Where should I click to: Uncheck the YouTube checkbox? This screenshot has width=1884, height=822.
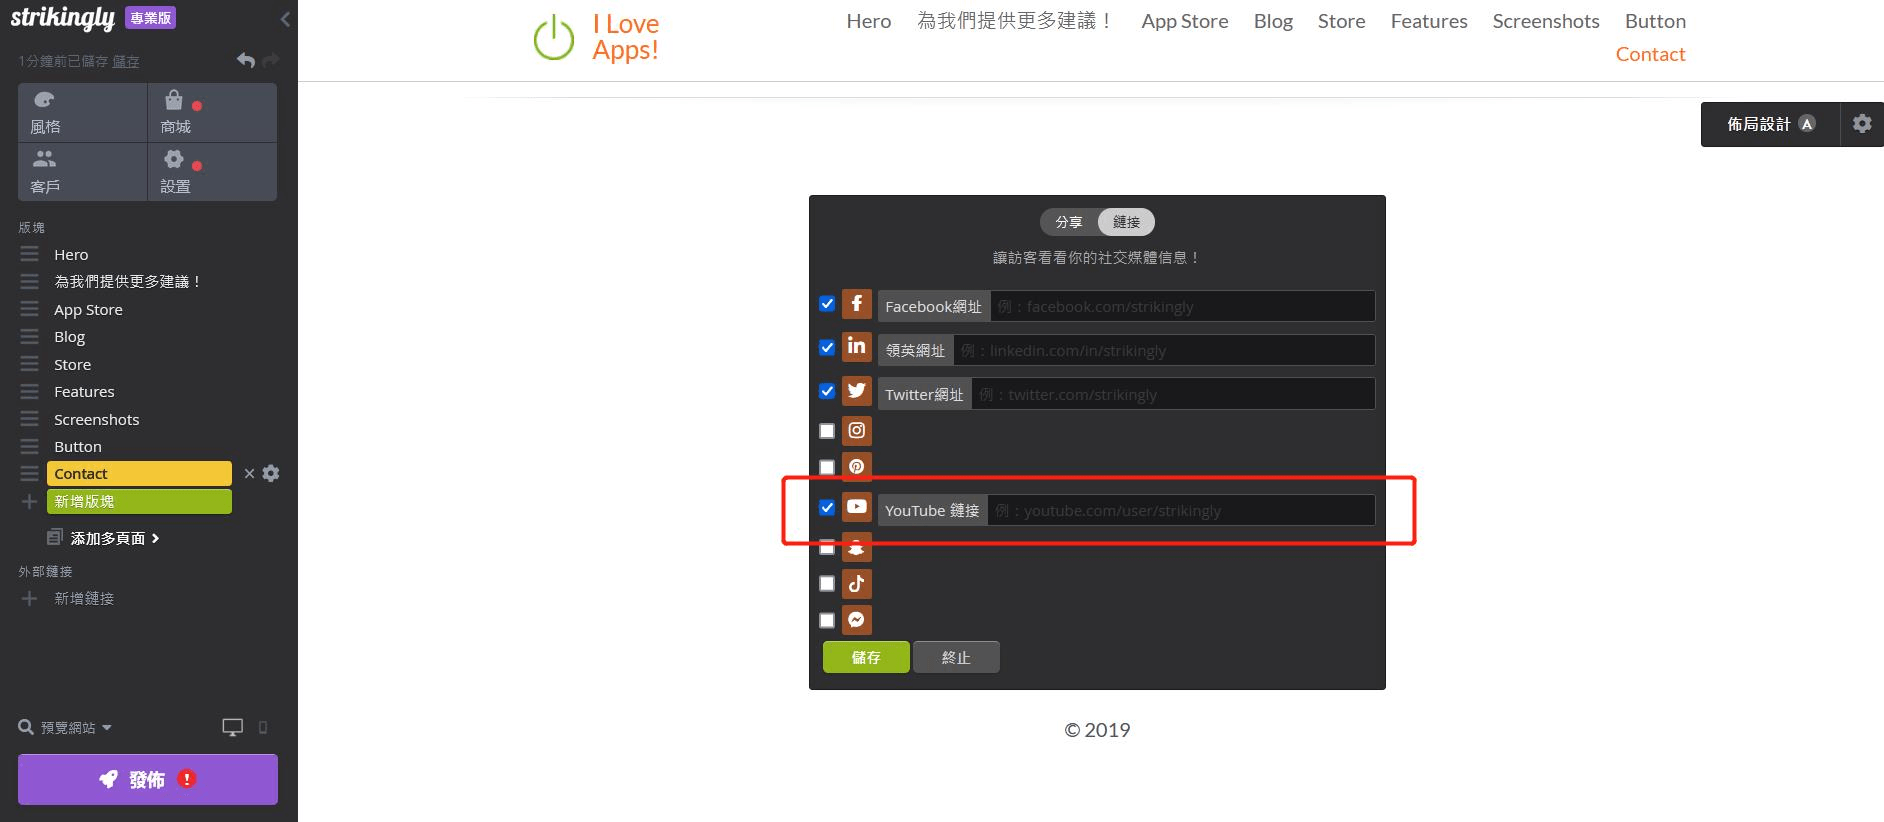(827, 507)
